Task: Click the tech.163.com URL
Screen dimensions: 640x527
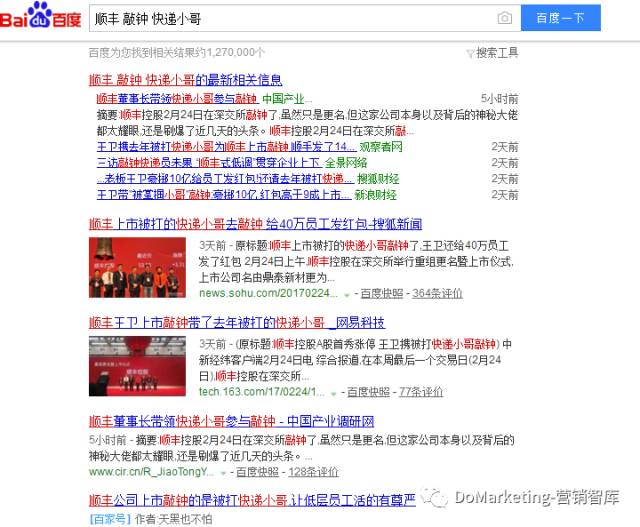Action: 262,392
